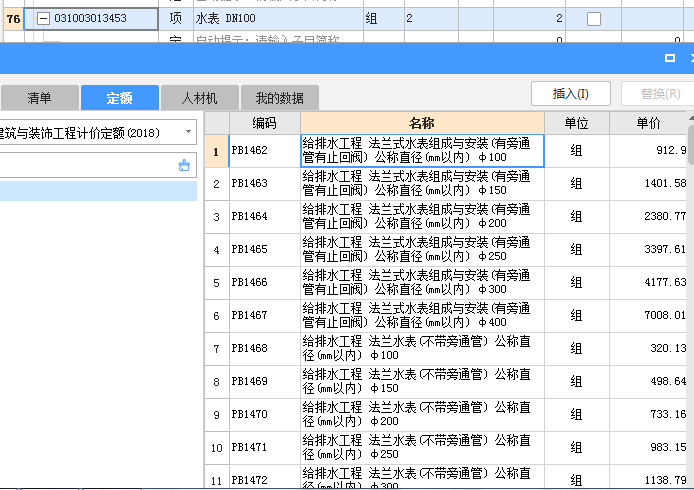This screenshot has height=490, width=694.
Task: Select quota code PB1465
Action: pyautogui.click(x=265, y=250)
